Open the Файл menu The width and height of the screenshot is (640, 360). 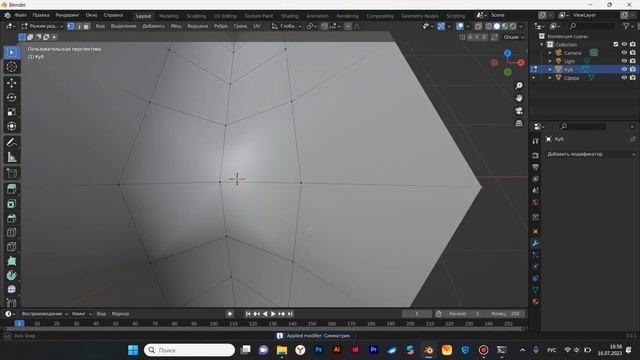click(20, 15)
